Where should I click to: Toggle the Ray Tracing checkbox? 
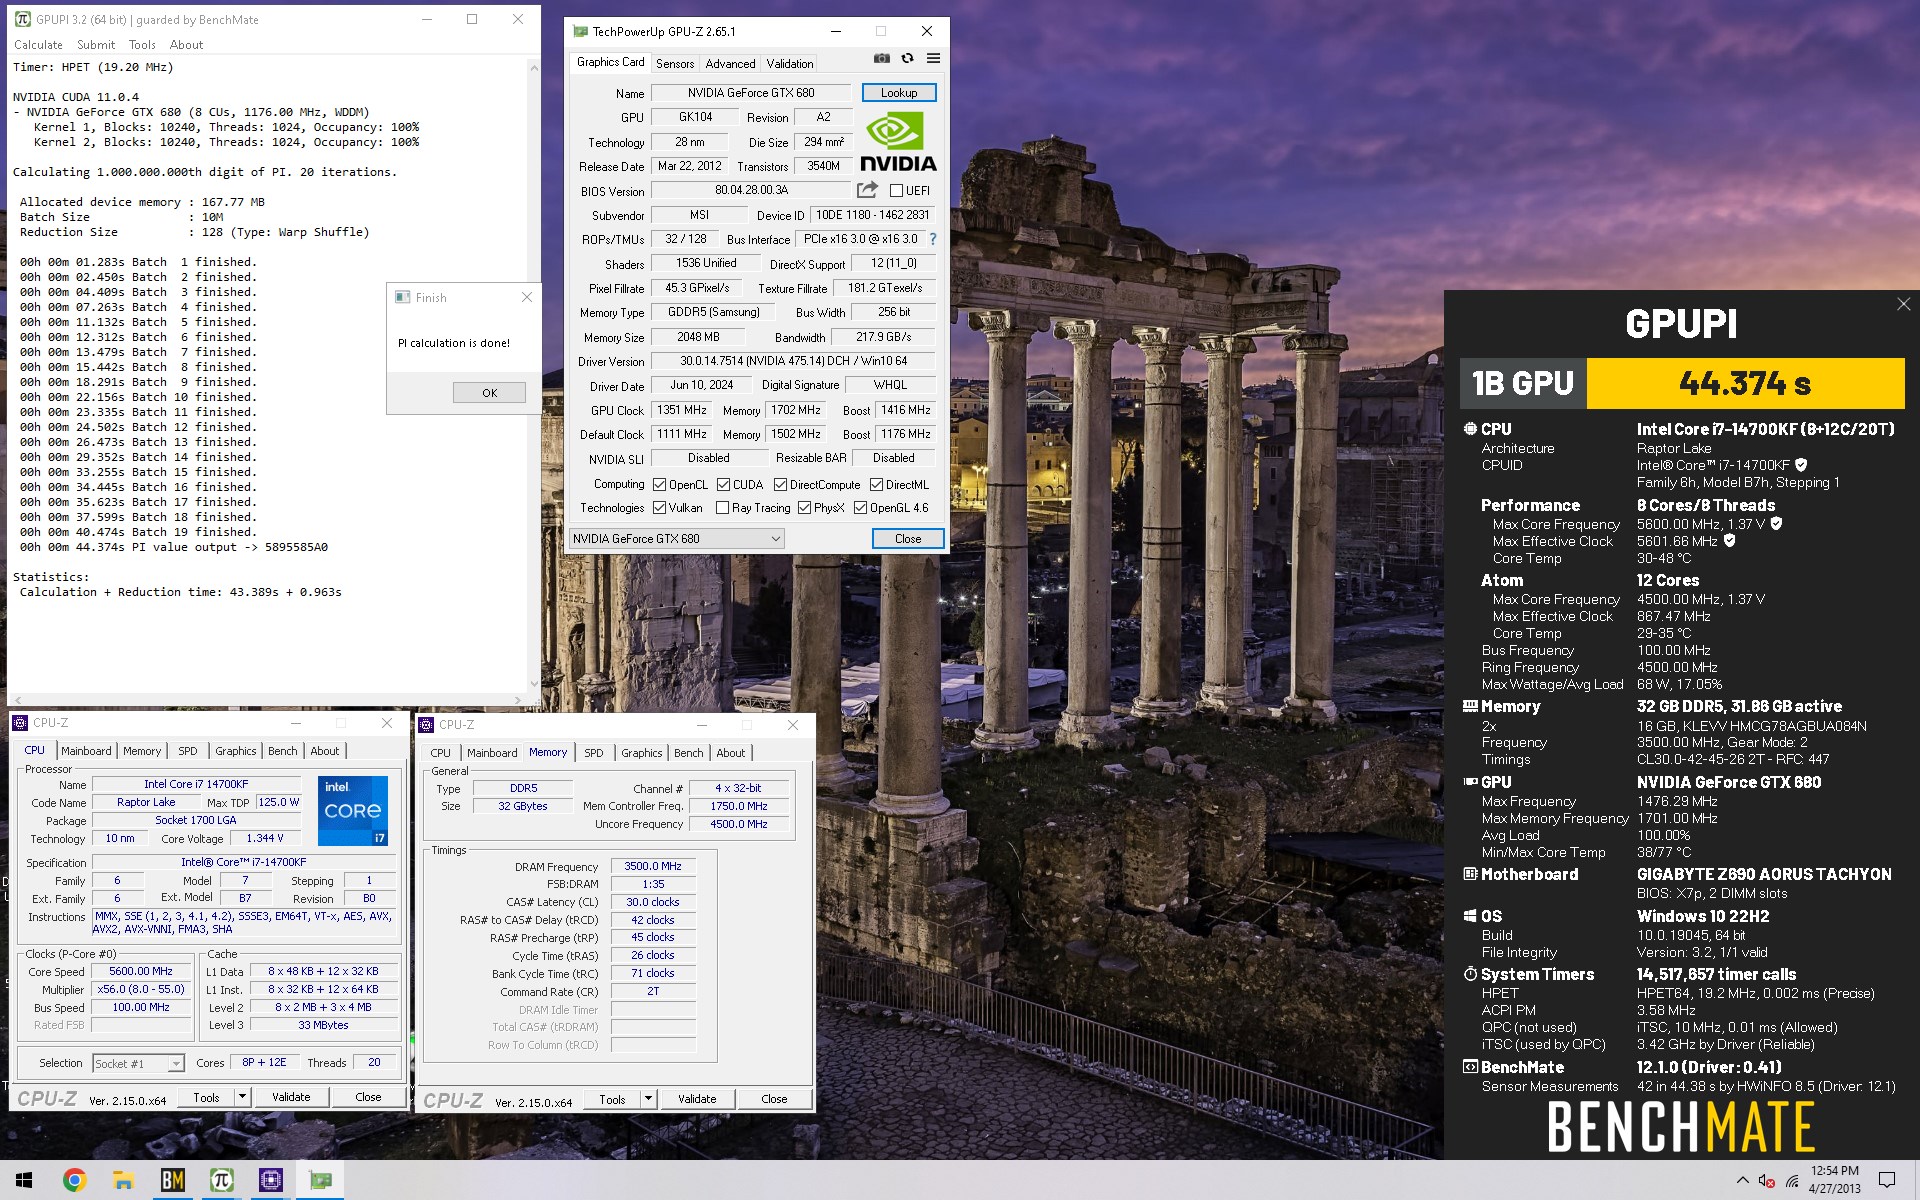722,508
